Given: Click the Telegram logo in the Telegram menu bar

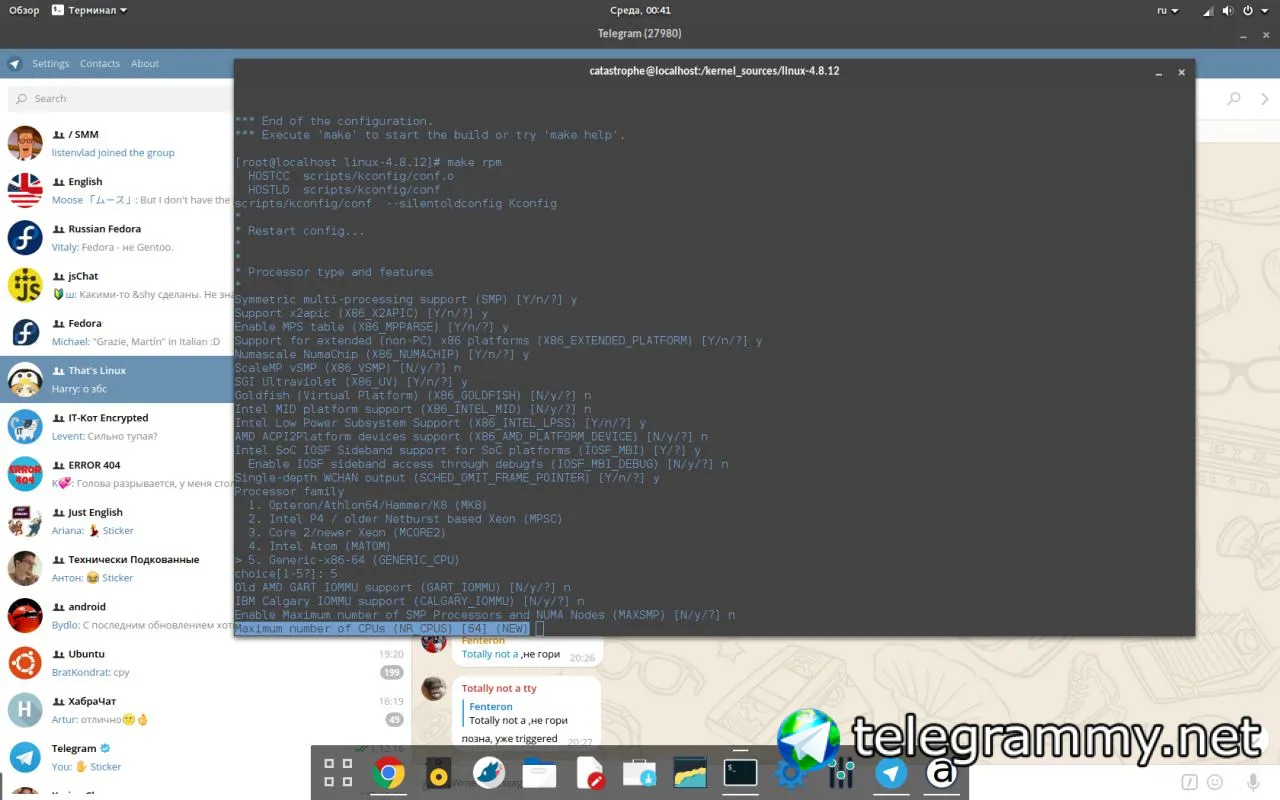Looking at the screenshot, I should click(x=14, y=64).
